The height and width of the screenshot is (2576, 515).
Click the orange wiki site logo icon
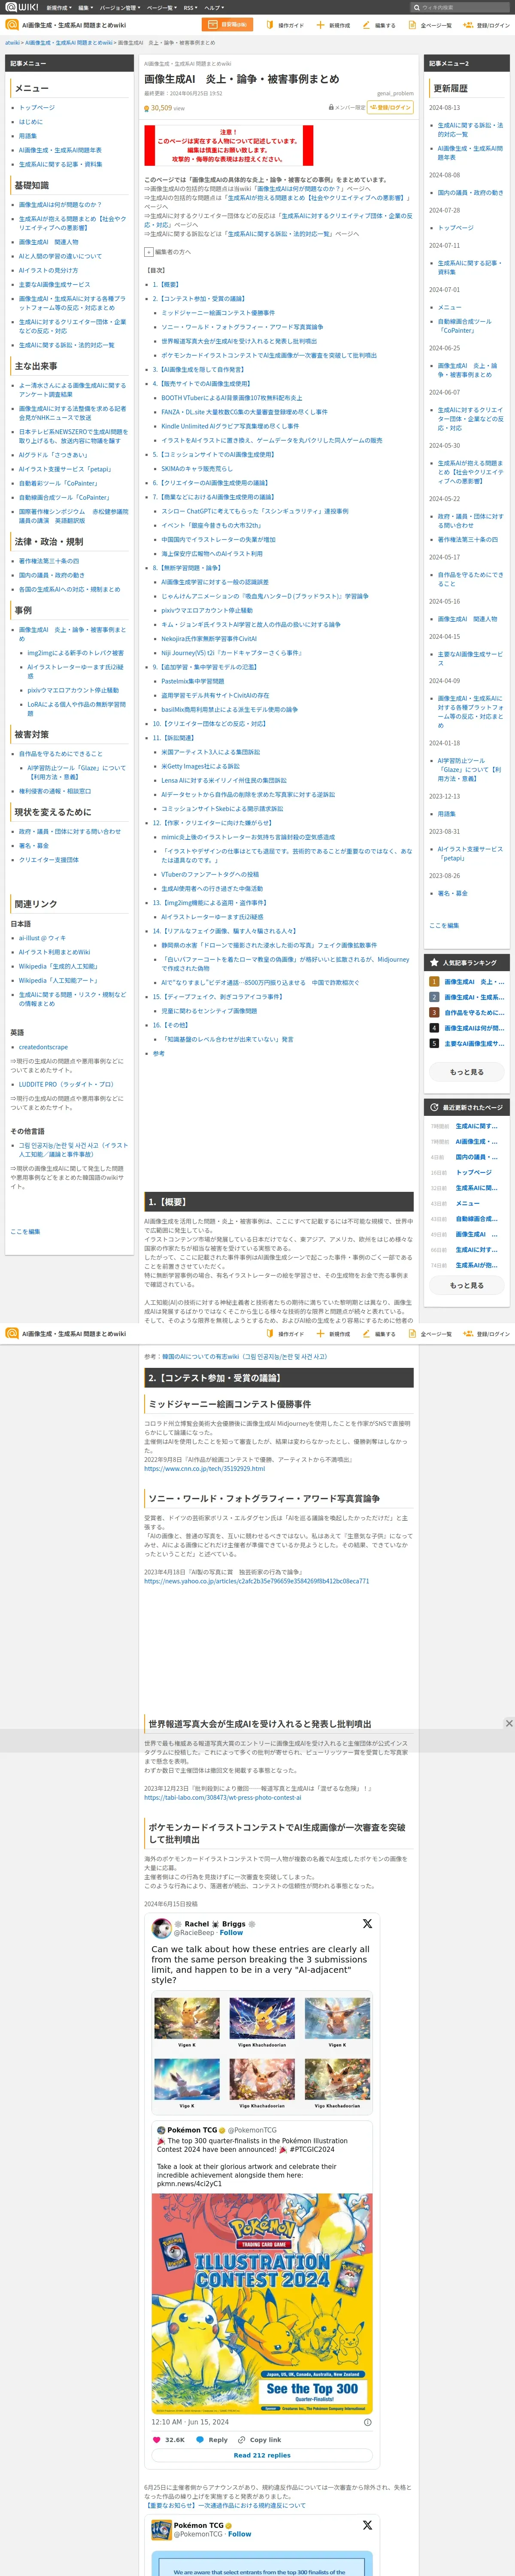[12, 25]
